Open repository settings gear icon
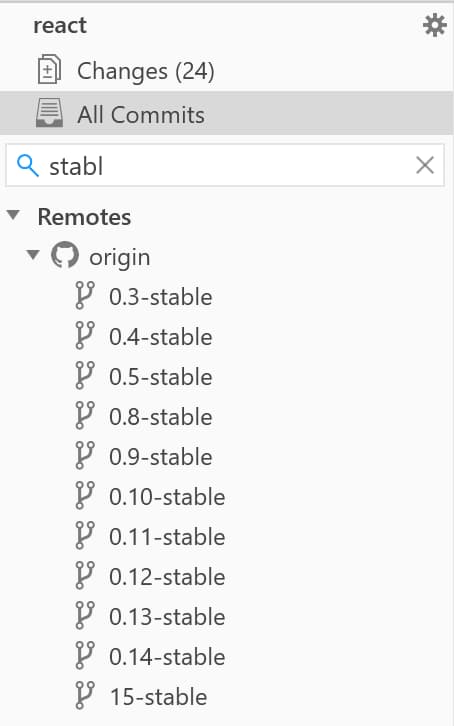This screenshot has width=454, height=726. (435, 25)
